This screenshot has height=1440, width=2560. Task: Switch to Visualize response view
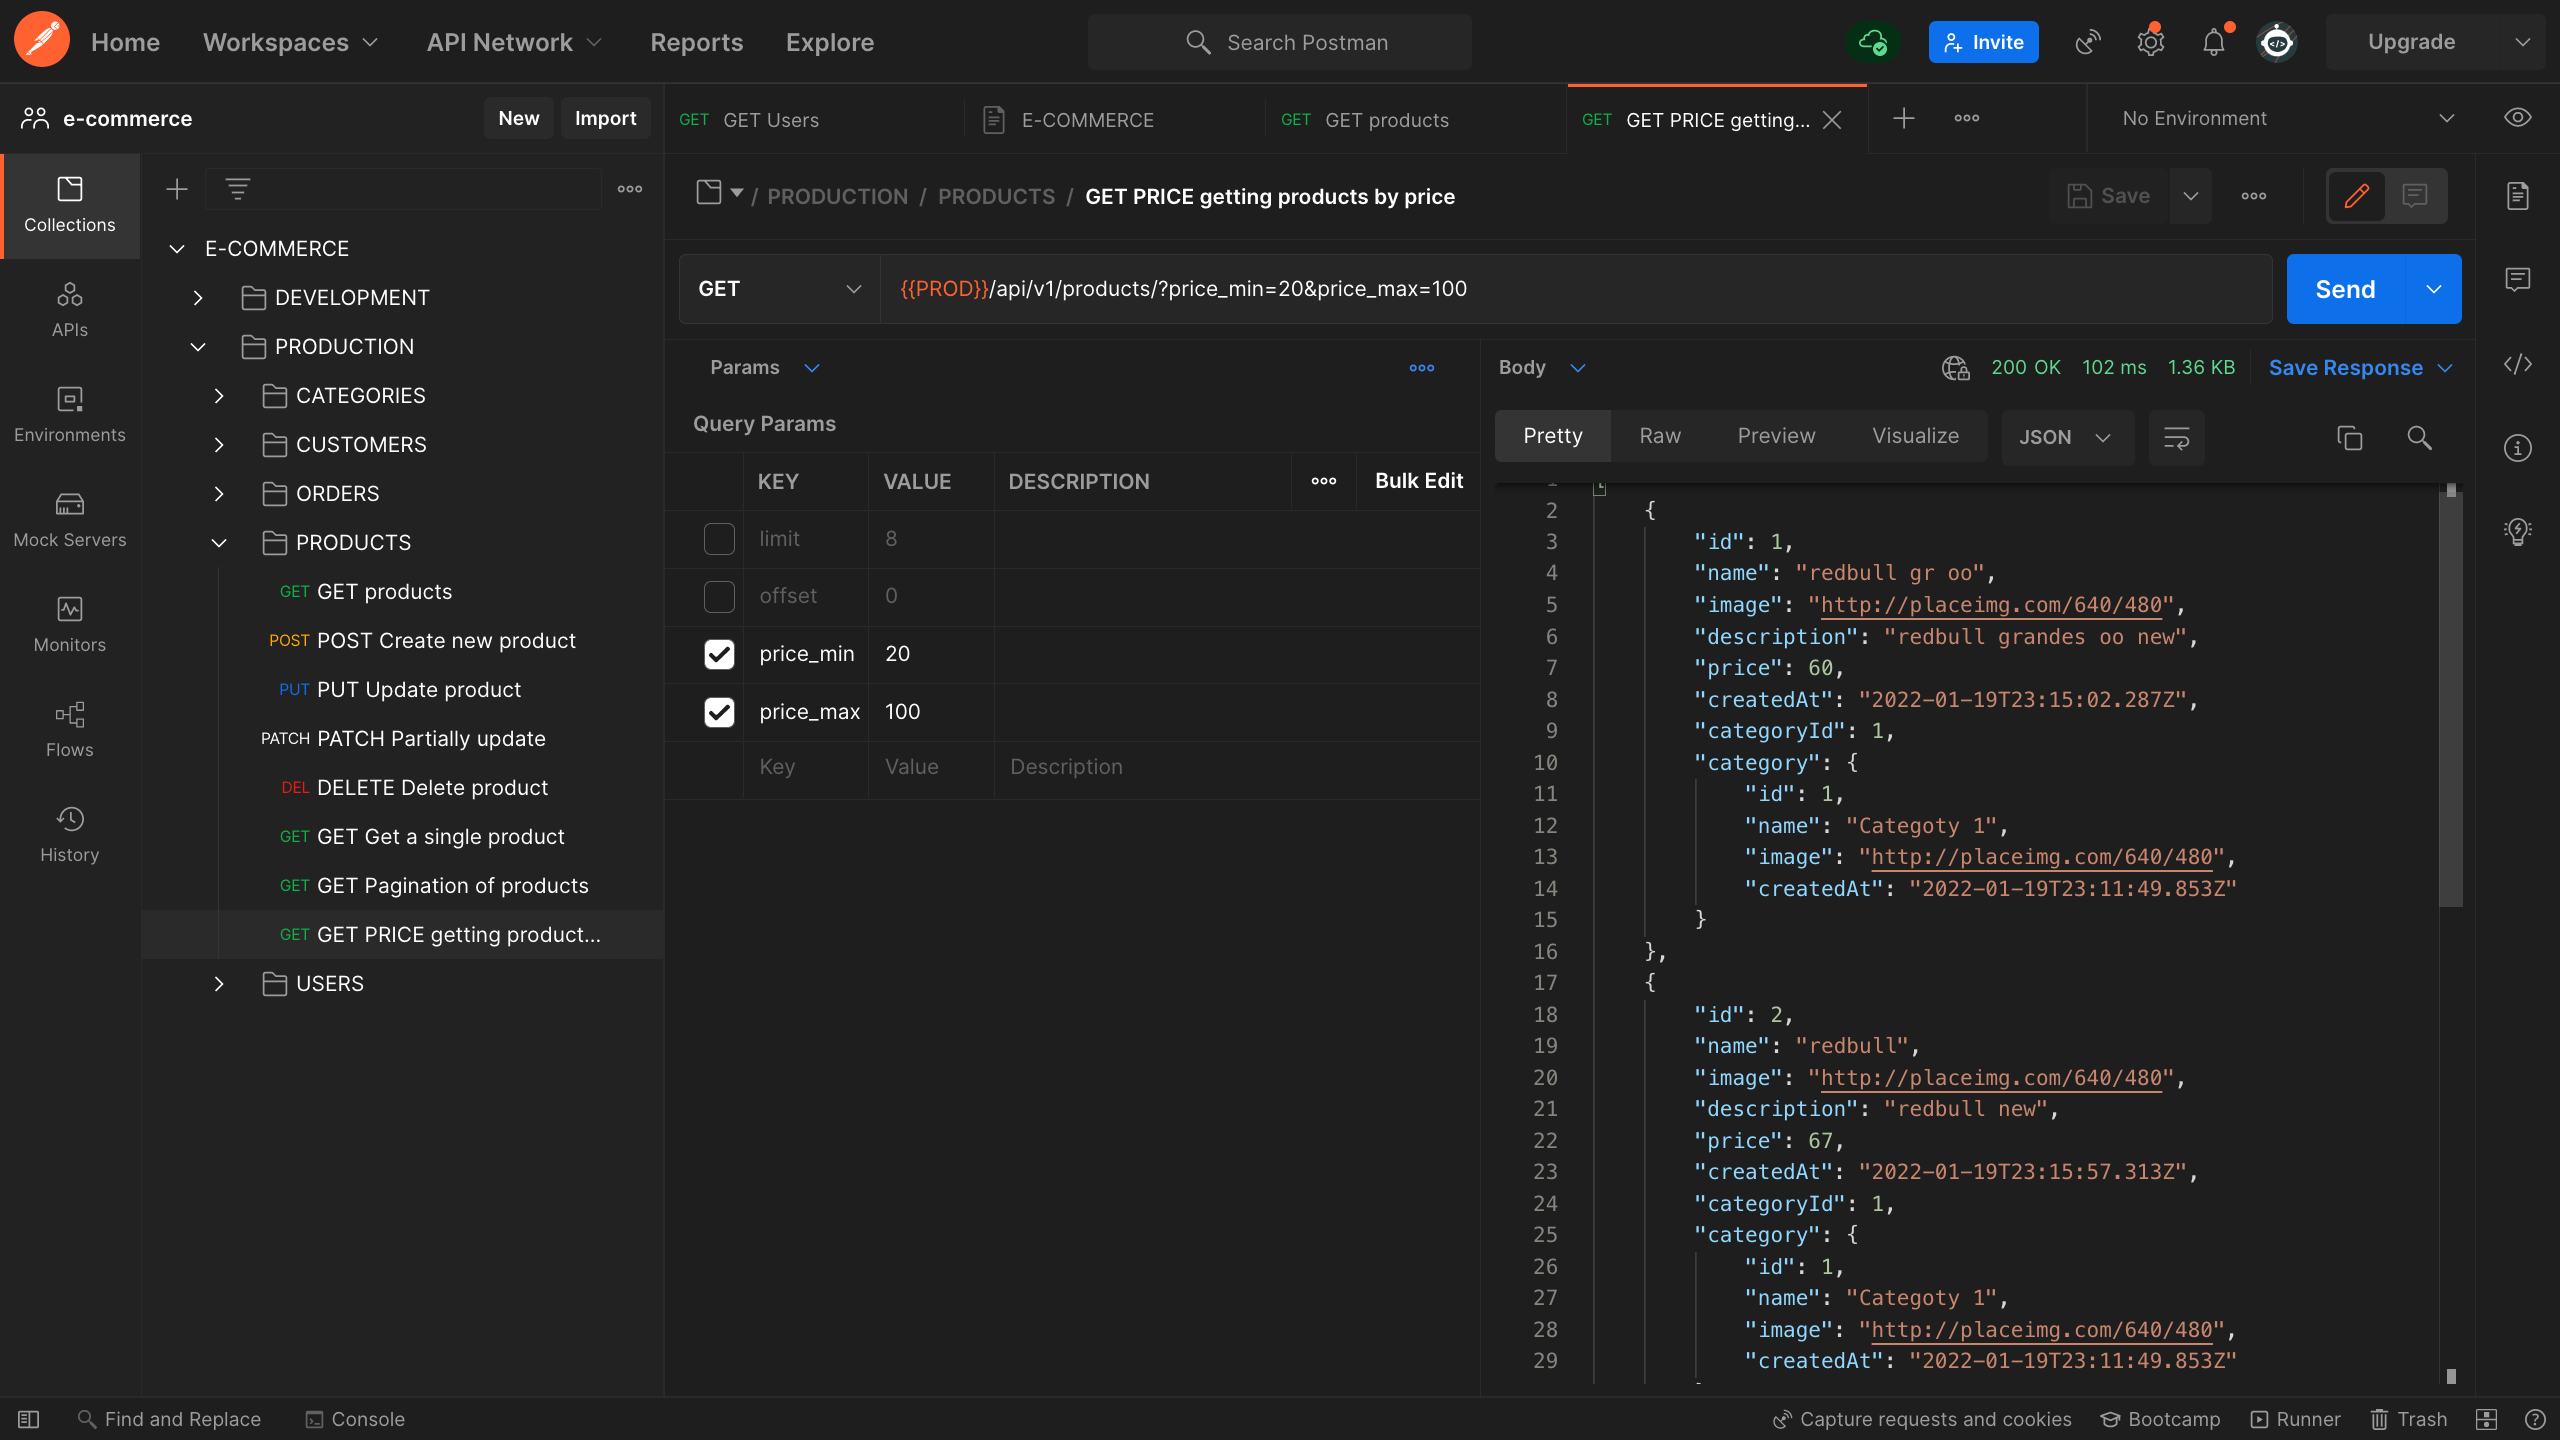pyautogui.click(x=1915, y=436)
